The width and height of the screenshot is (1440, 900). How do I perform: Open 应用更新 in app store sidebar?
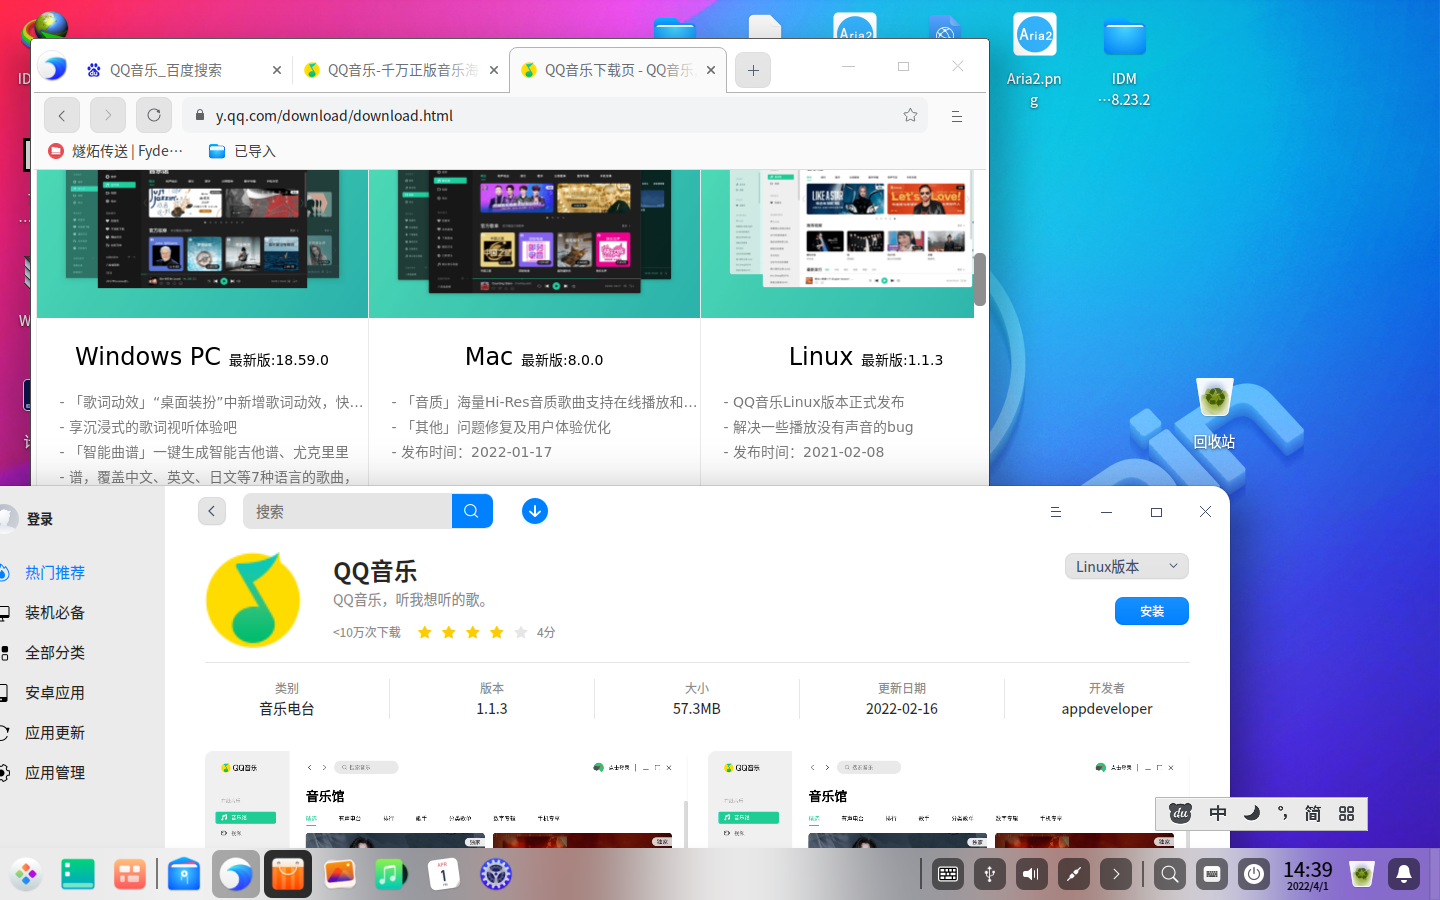tap(55, 733)
